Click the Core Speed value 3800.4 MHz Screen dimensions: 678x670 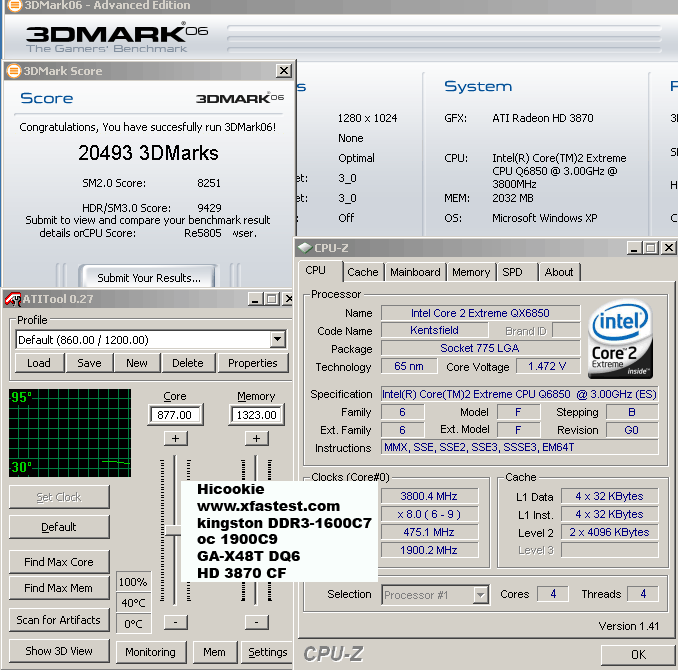[429, 496]
